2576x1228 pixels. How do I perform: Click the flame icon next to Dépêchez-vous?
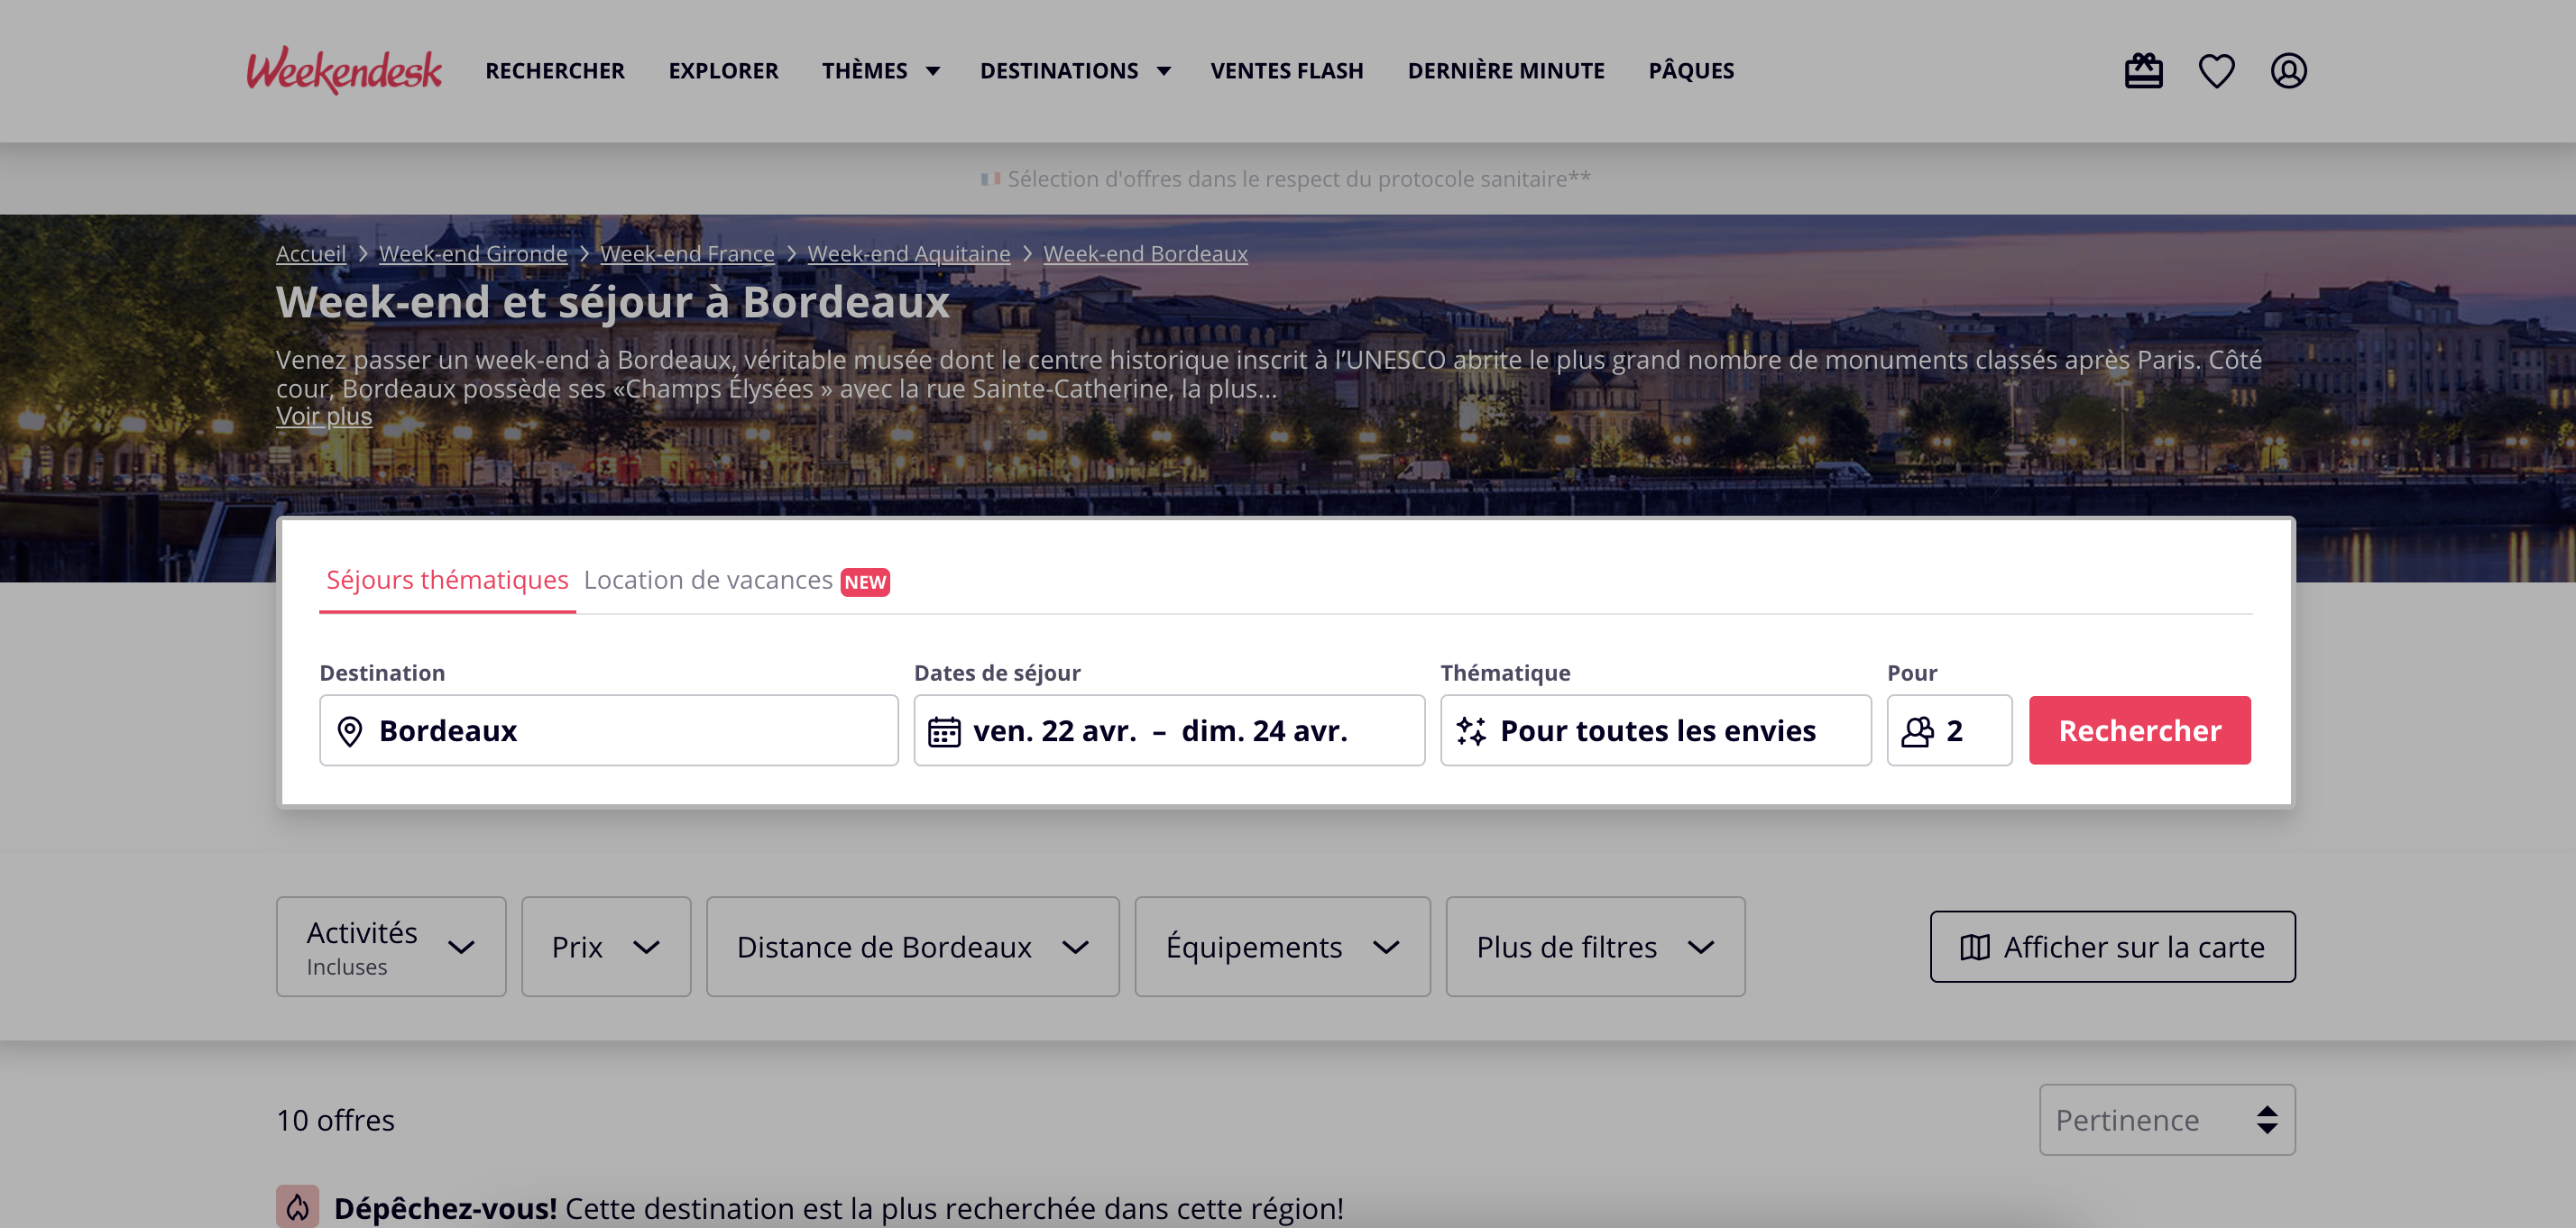coord(298,1206)
